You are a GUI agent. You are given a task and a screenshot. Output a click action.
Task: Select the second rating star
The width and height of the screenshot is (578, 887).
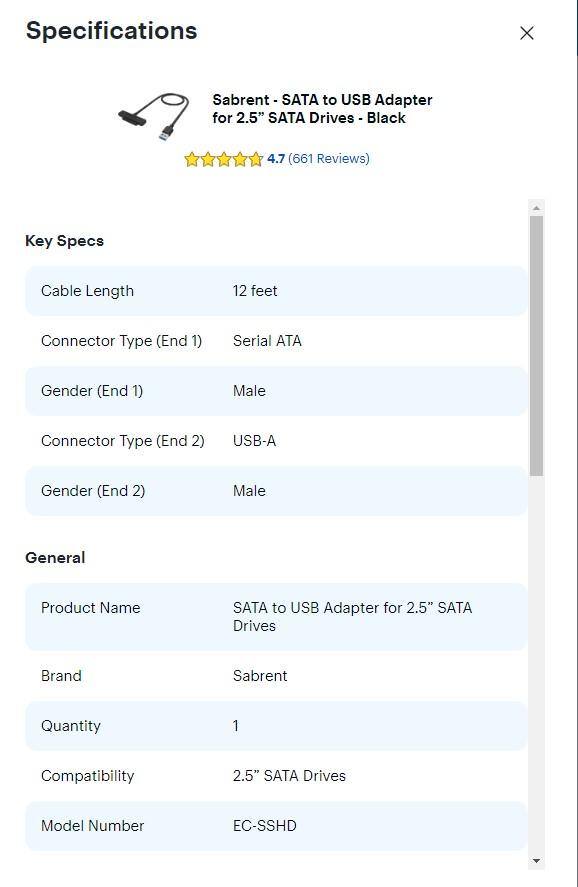pyautogui.click(x=208, y=158)
